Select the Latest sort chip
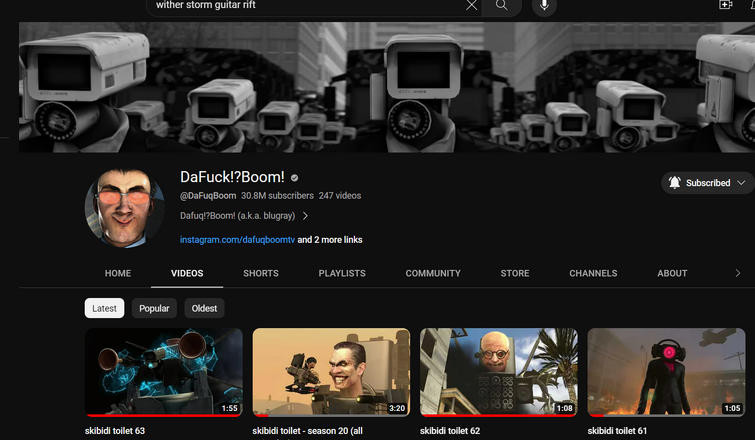This screenshot has width=755, height=440. click(x=104, y=308)
